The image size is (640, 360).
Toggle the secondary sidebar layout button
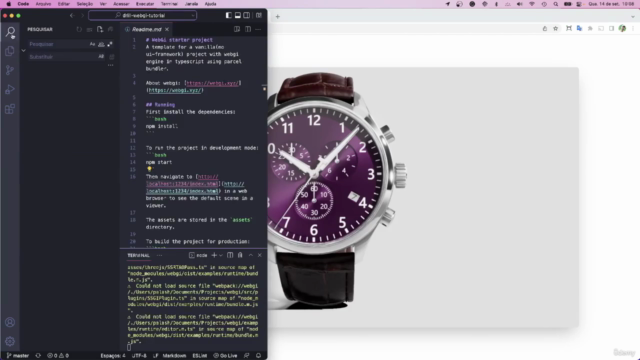coord(247,16)
